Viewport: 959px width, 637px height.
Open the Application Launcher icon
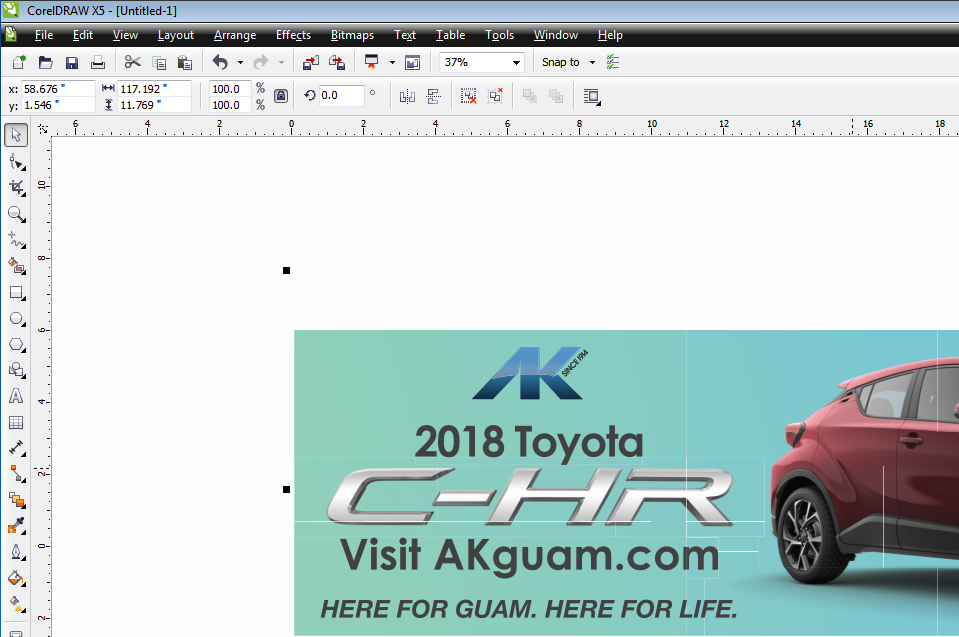371,62
